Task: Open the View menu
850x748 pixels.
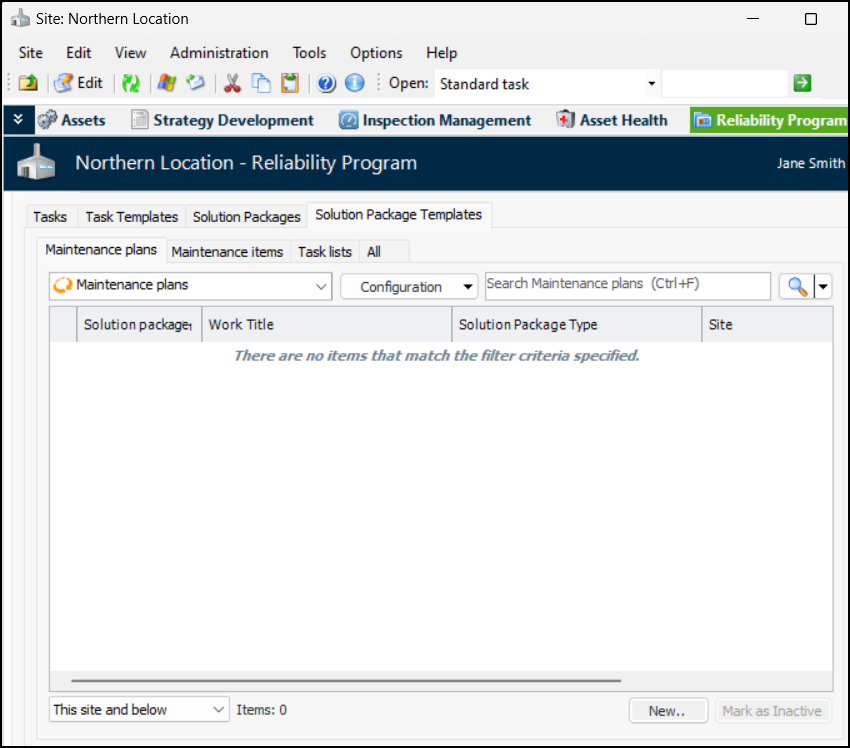Action: point(130,53)
